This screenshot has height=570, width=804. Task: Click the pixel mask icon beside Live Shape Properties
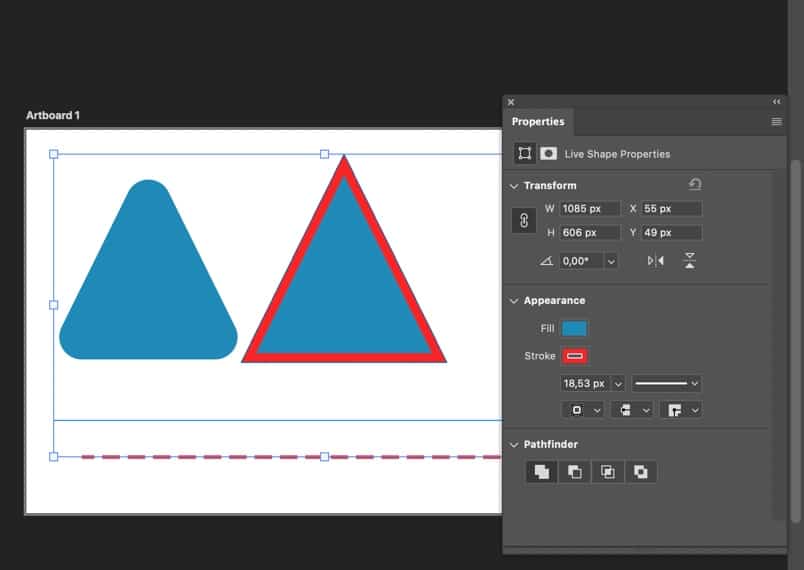[x=548, y=153]
